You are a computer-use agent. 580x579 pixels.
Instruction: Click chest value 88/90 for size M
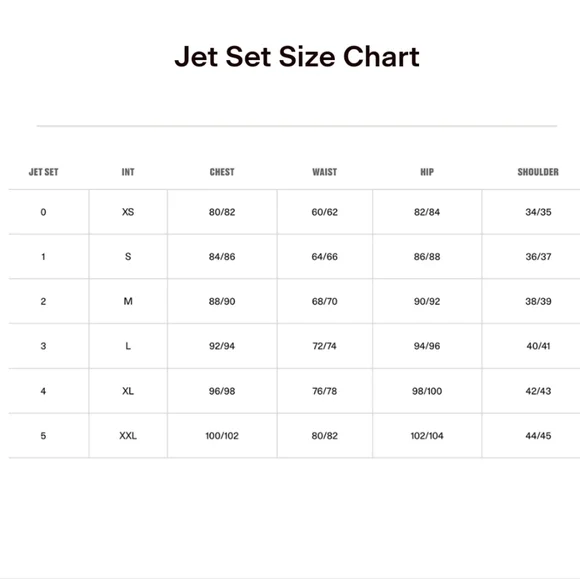tap(222, 302)
